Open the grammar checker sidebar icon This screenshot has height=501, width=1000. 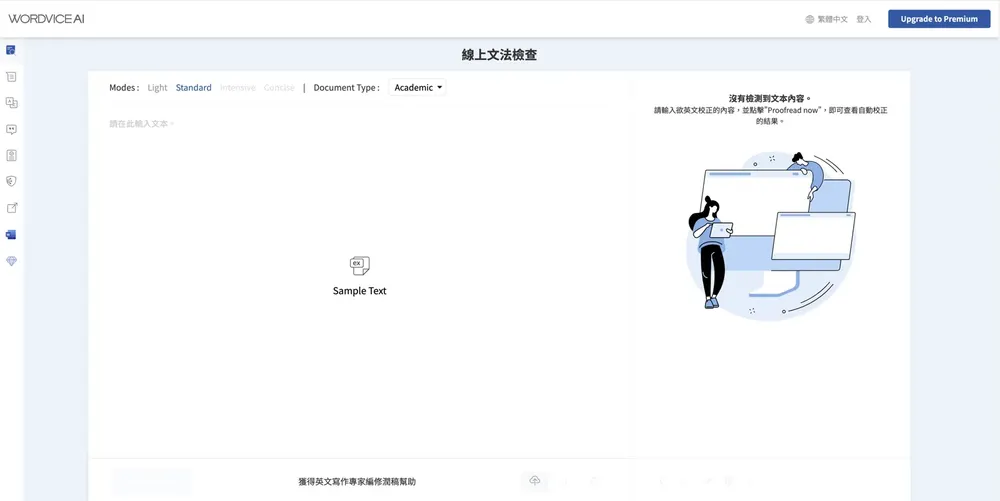(11, 50)
